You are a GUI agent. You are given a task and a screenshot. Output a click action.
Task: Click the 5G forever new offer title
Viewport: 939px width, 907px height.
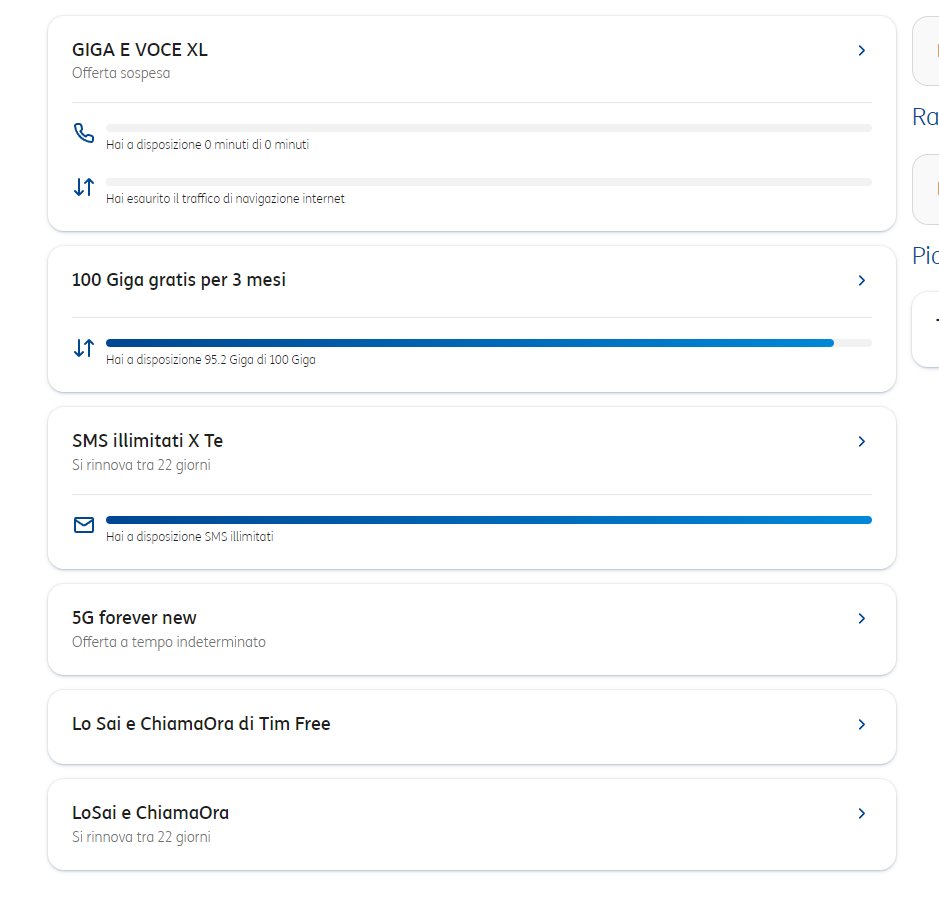click(x=134, y=618)
